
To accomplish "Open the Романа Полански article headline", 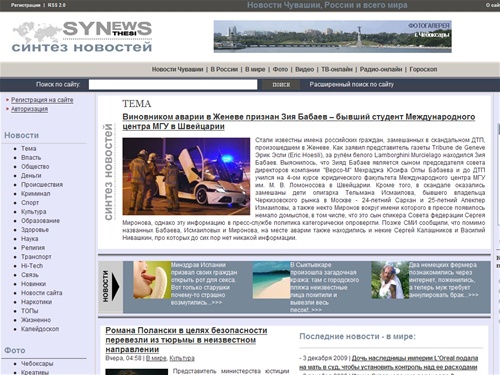I will point(186,340).
